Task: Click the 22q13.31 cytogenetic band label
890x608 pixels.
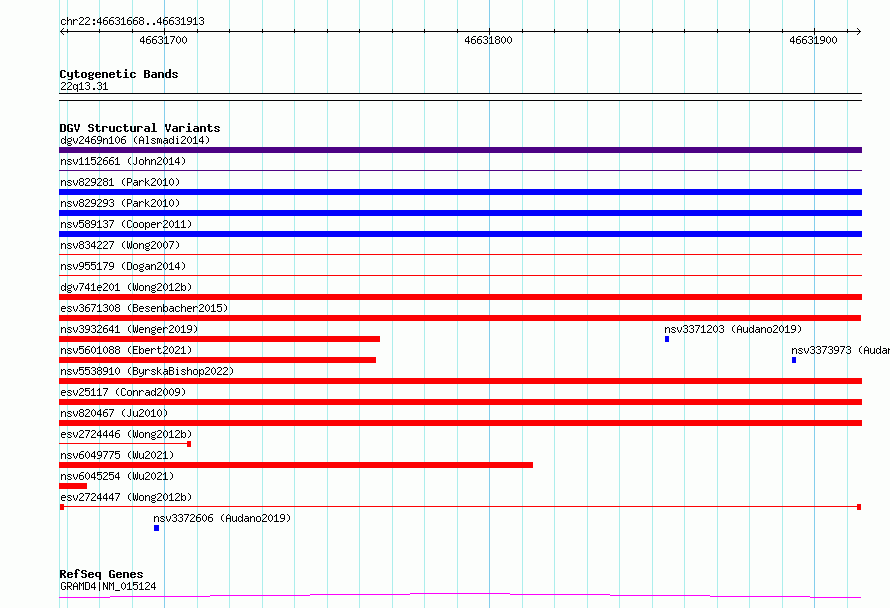Action: pyautogui.click(x=84, y=86)
